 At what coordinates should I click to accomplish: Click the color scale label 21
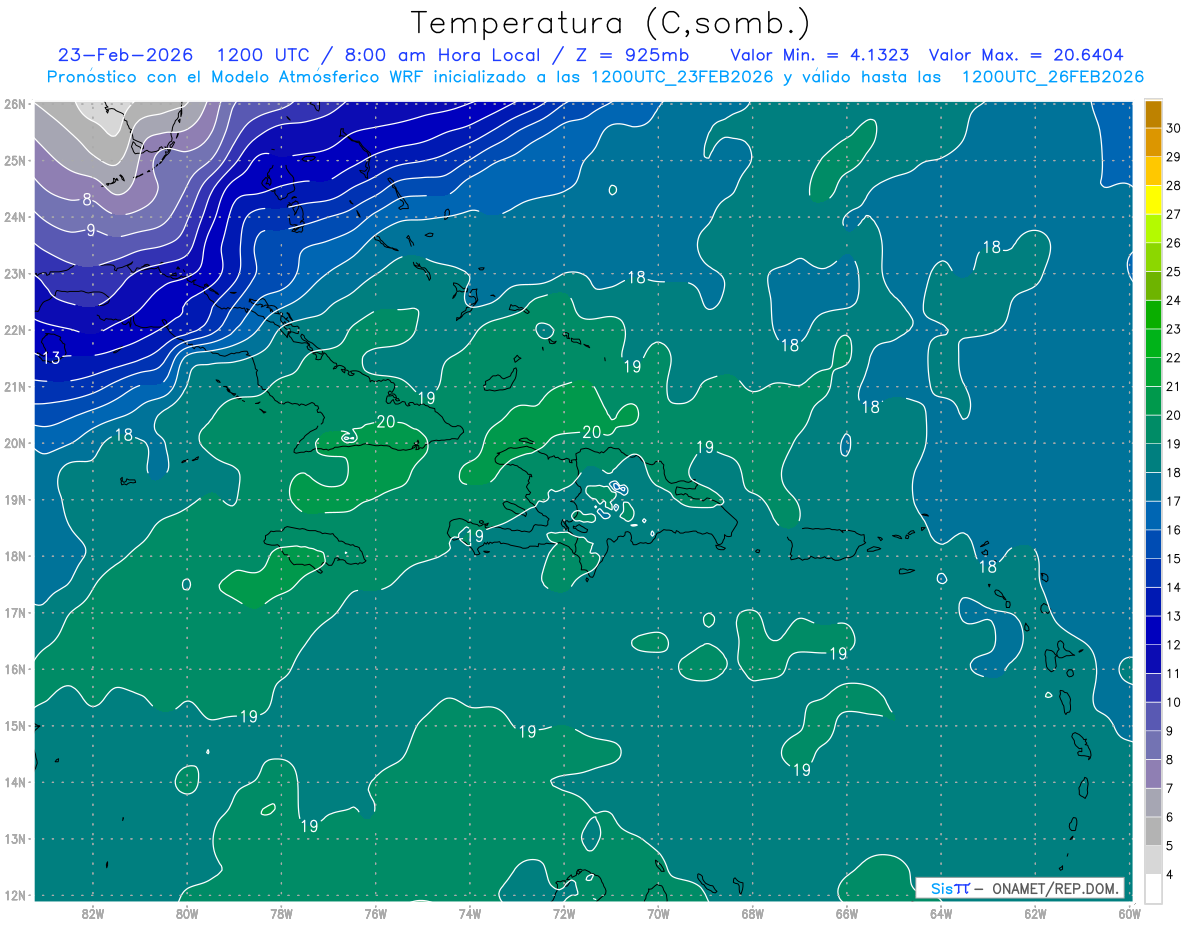(x=1174, y=387)
